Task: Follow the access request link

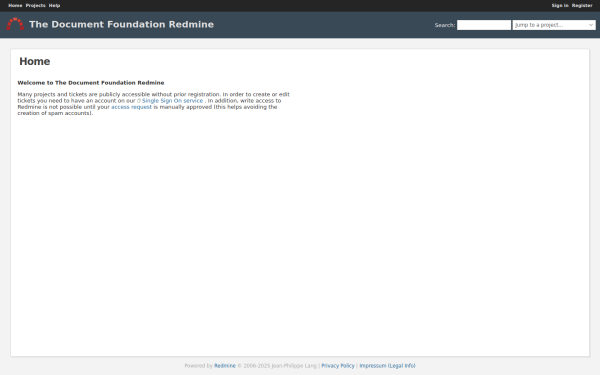Action: (132, 107)
